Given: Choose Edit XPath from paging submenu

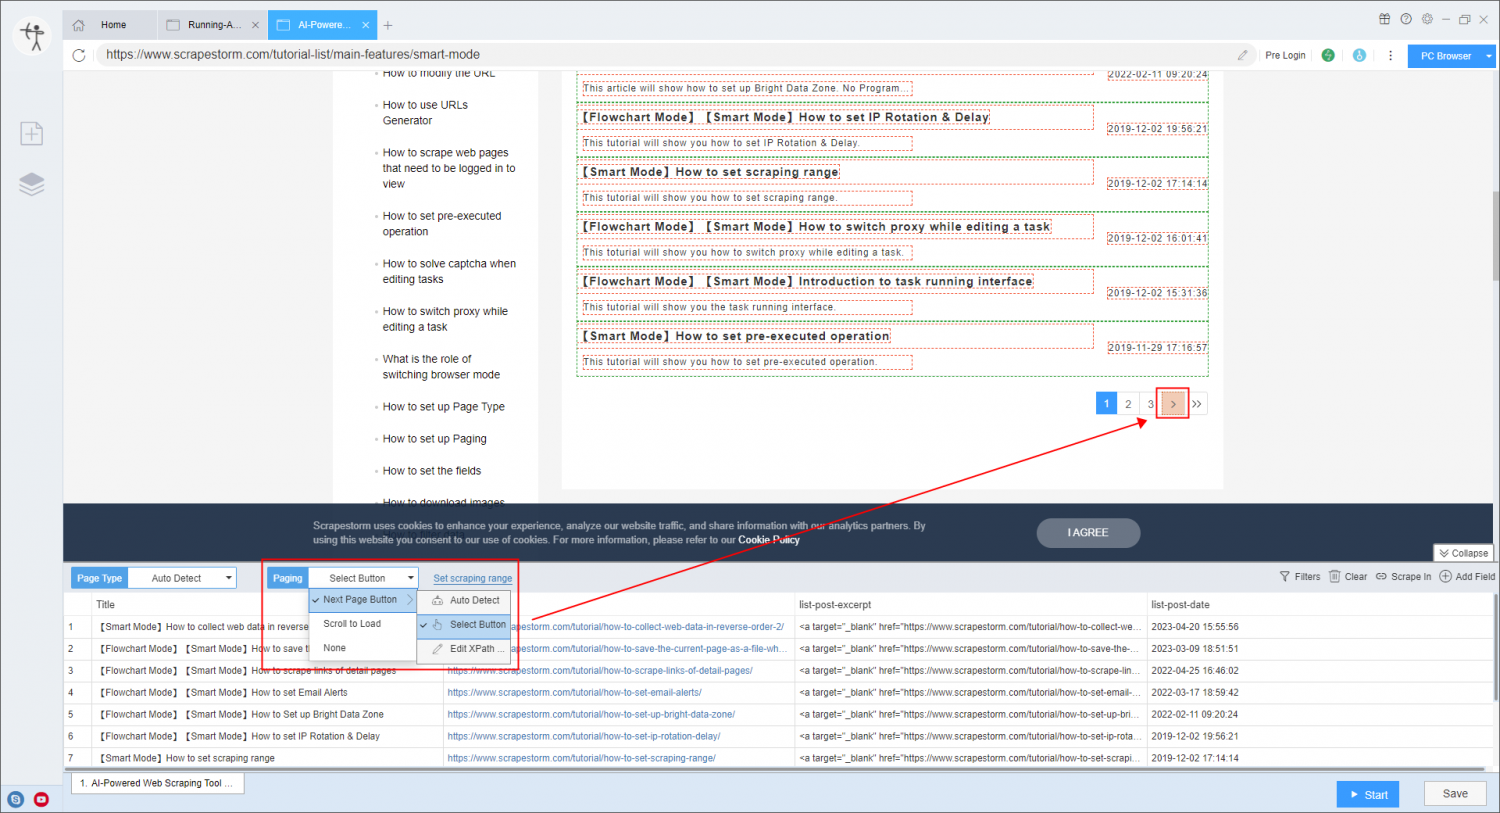Looking at the screenshot, I should point(471,649).
